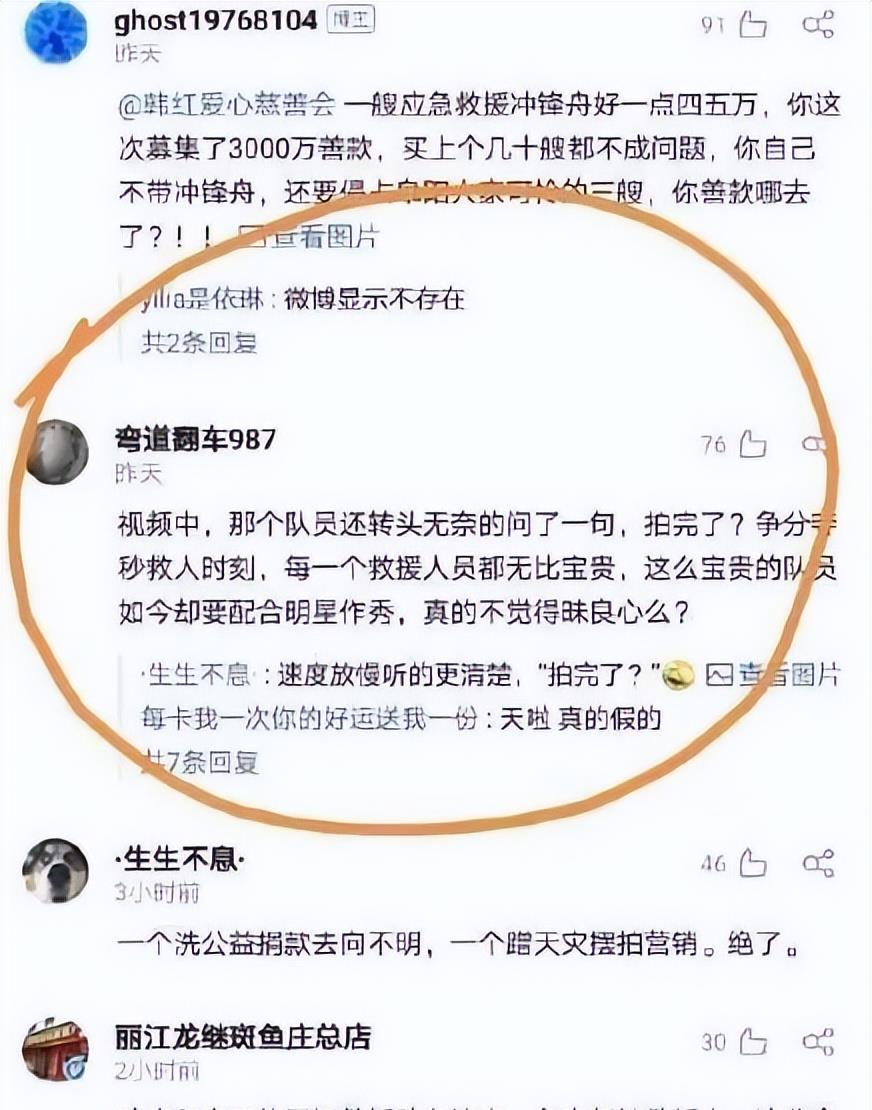Like 弯道翻车987's comment

point(753,445)
